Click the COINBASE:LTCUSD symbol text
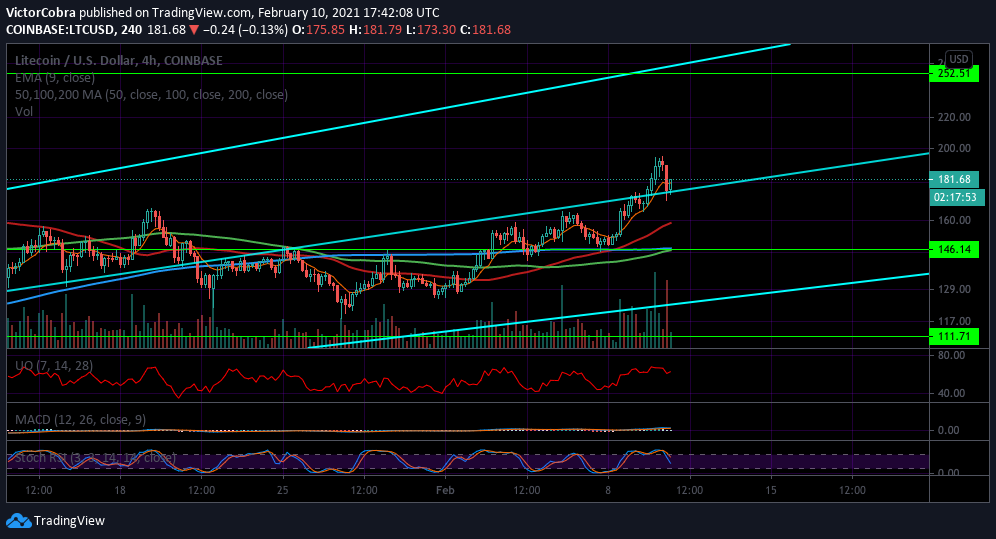Screen dimensions: 996x539 (60, 29)
